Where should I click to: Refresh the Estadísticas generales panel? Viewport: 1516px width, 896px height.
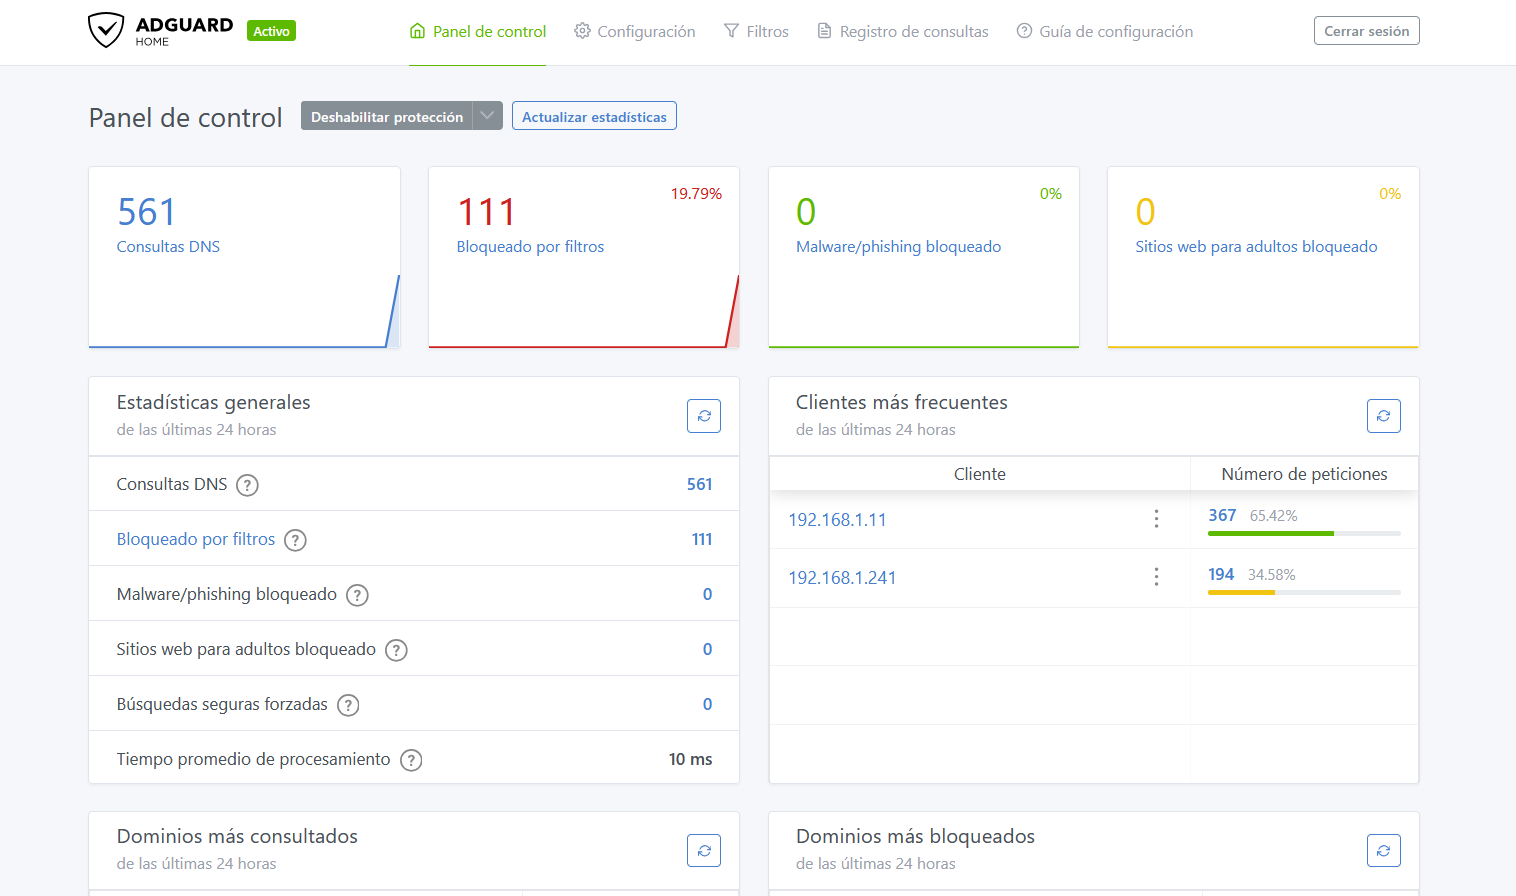coord(703,415)
